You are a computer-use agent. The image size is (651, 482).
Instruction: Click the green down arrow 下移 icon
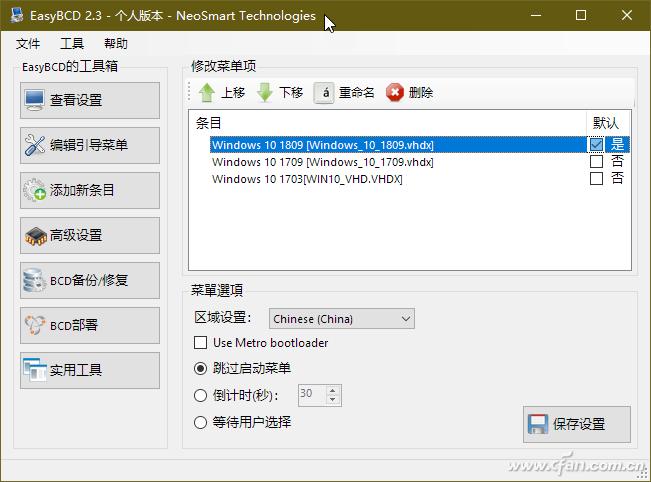[x=264, y=92]
